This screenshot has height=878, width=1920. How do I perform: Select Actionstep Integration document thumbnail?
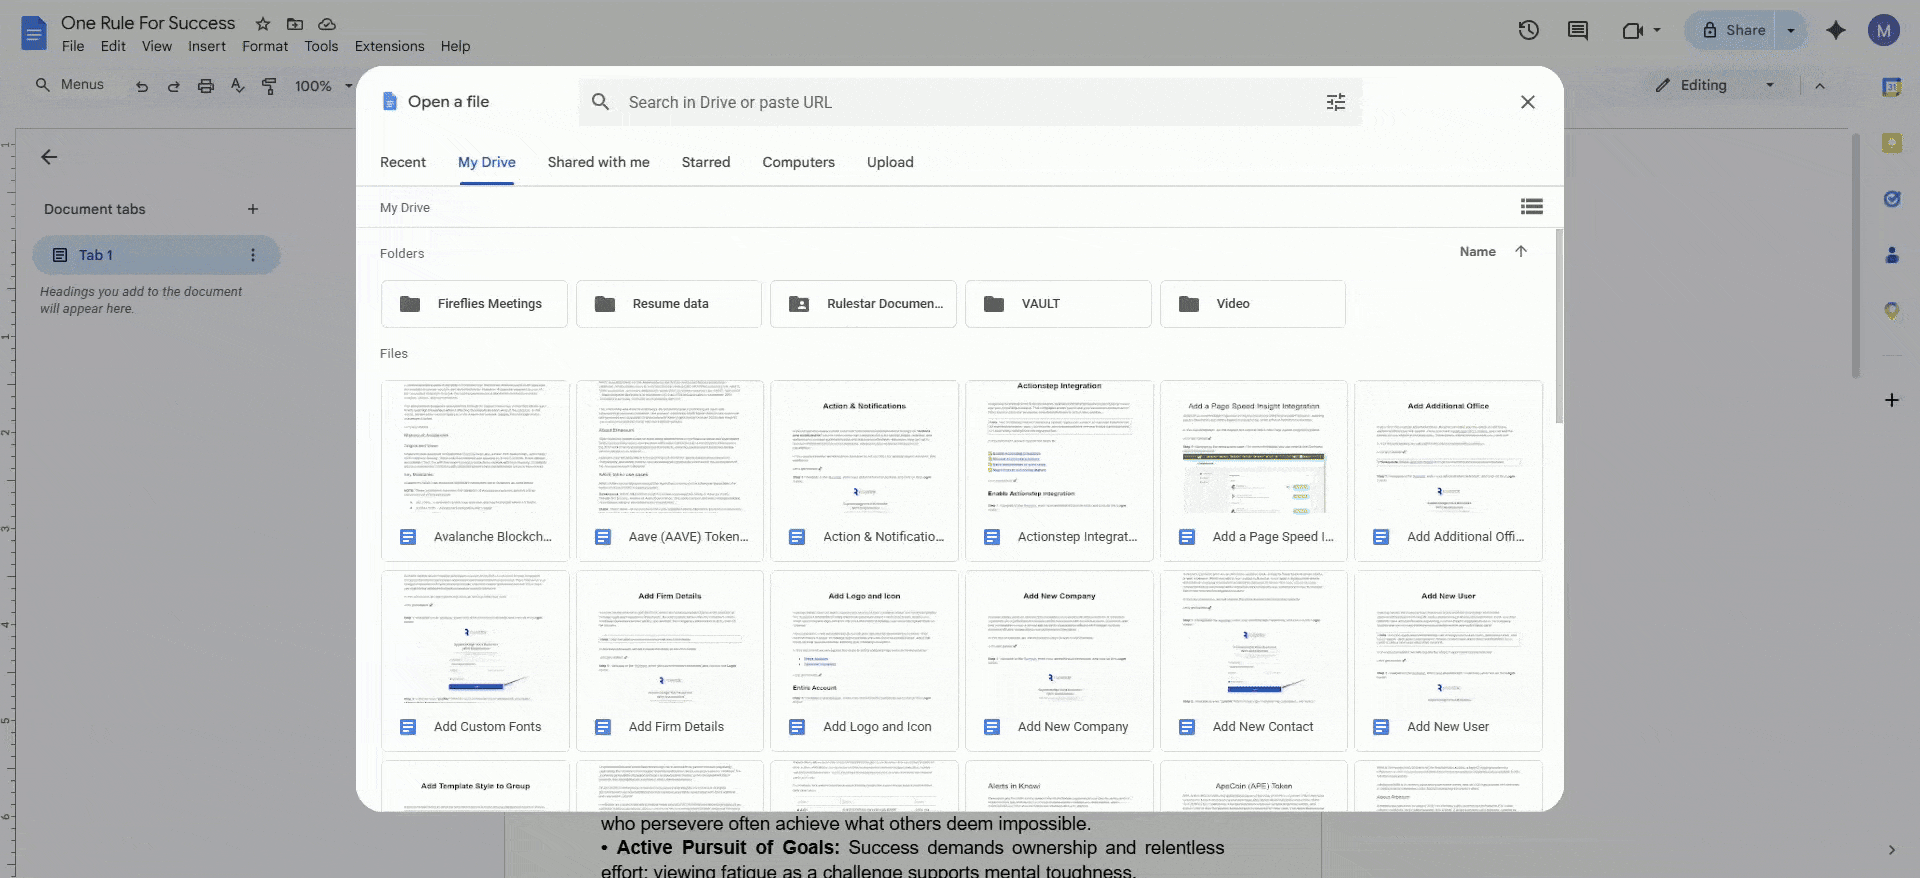tap(1059, 471)
